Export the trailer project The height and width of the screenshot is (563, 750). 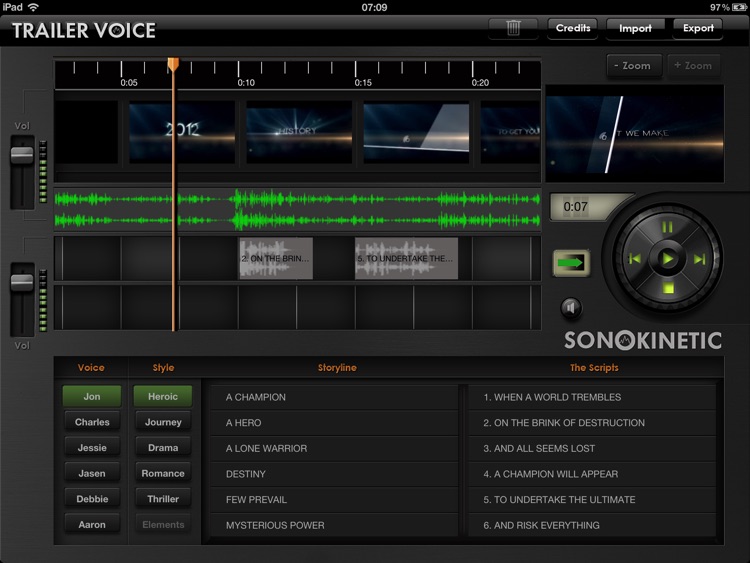point(698,29)
